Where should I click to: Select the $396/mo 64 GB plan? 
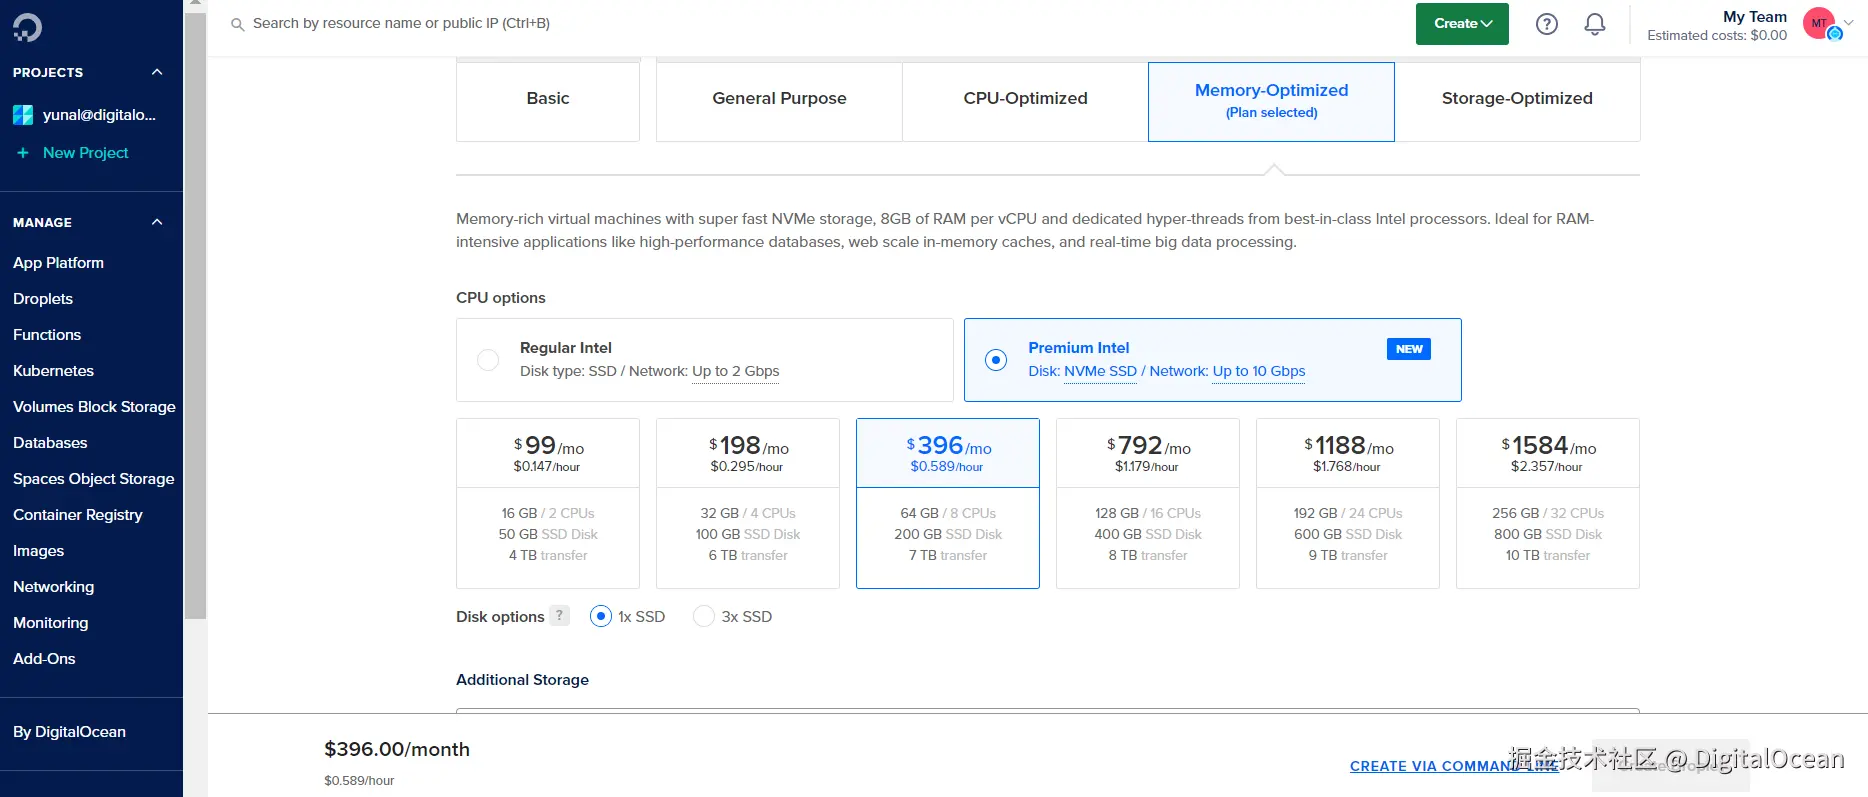[948, 503]
